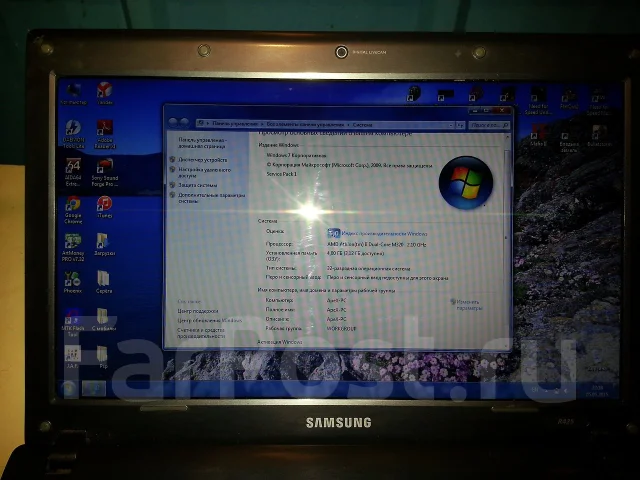Open the Bulletstorm desktop shortcut
This screenshot has width=640, height=480.
tap(599, 136)
